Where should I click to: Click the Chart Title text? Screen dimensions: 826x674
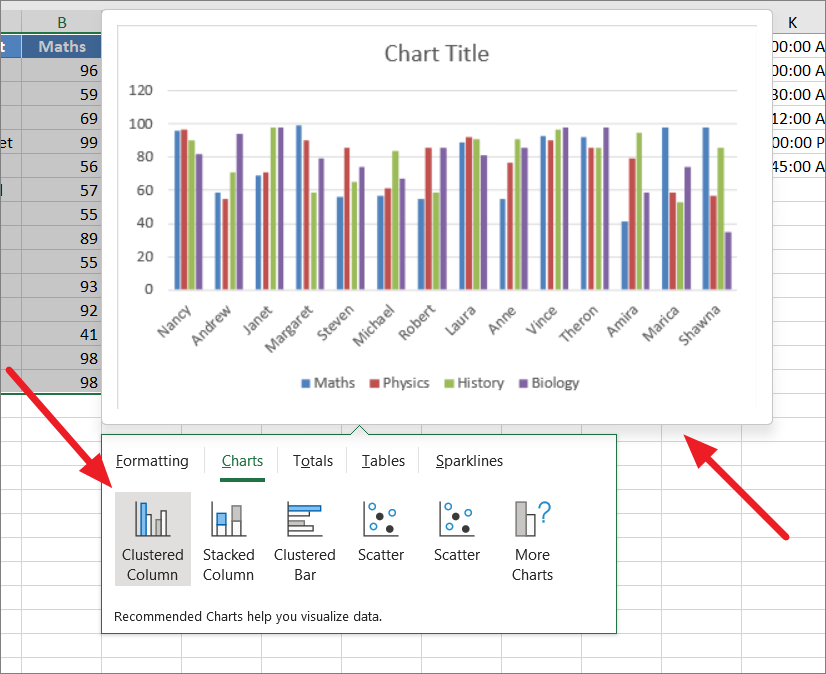coord(437,54)
